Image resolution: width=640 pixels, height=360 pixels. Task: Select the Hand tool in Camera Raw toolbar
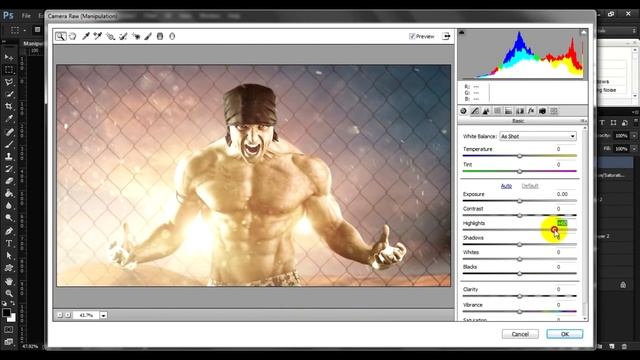point(73,36)
